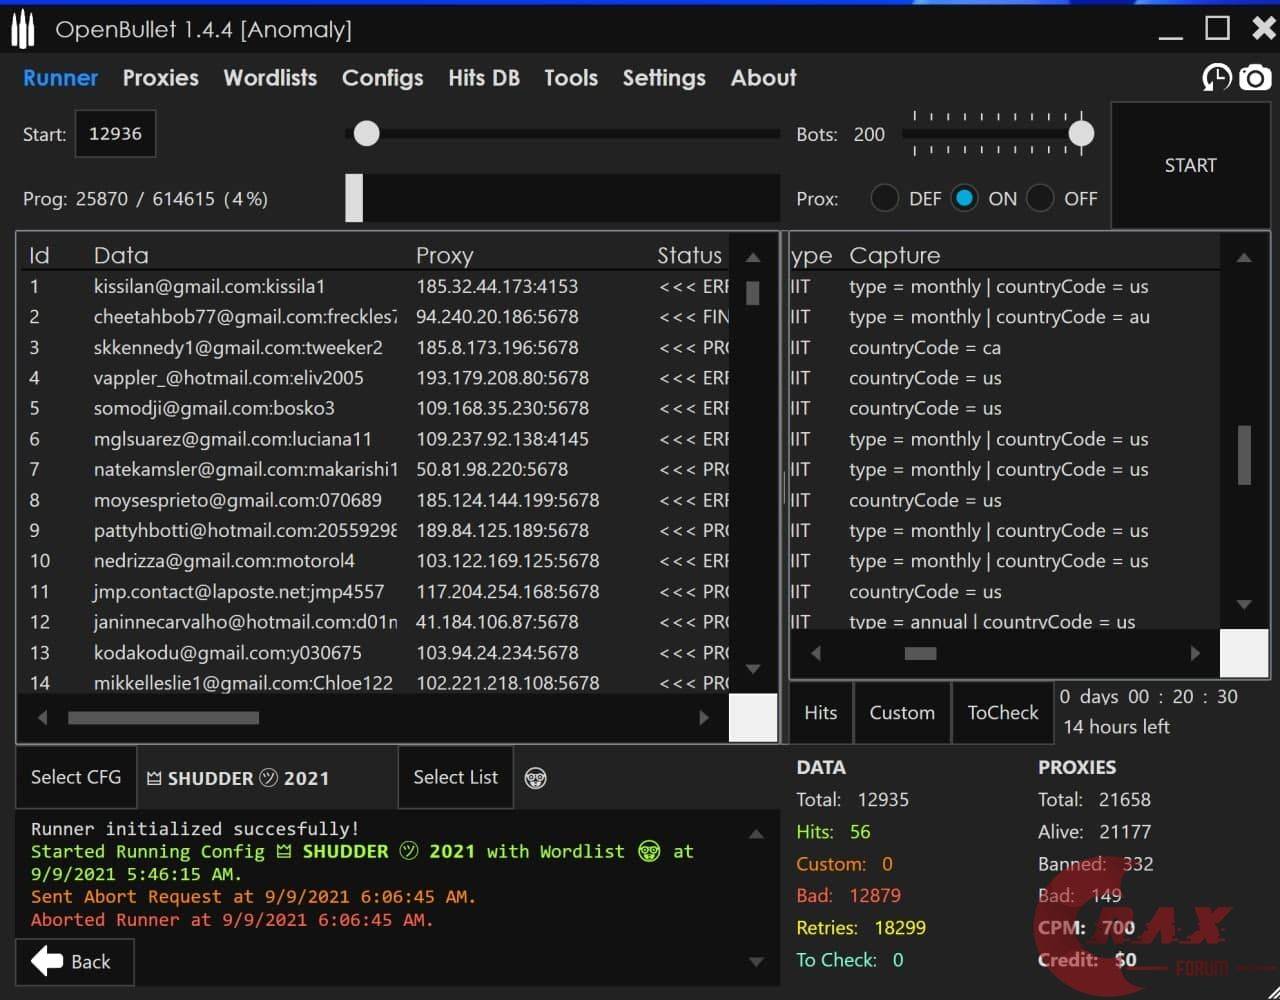Minimize the OpenBullet window
1280x1000 pixels.
click(x=1171, y=36)
